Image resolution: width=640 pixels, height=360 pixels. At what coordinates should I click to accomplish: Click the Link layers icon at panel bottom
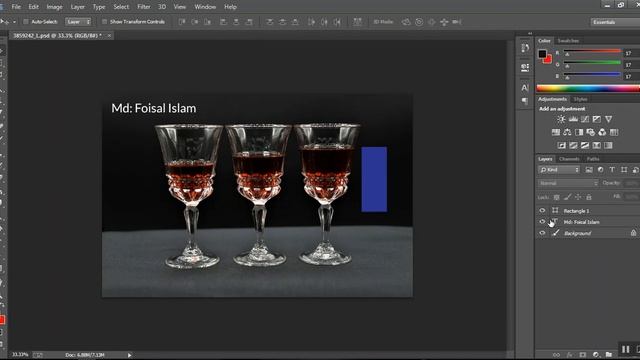[556, 355]
